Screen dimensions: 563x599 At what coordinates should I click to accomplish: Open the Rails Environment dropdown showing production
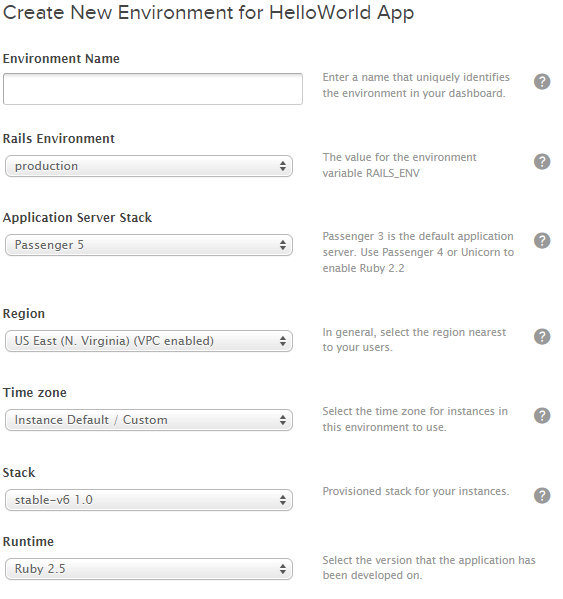(x=149, y=166)
